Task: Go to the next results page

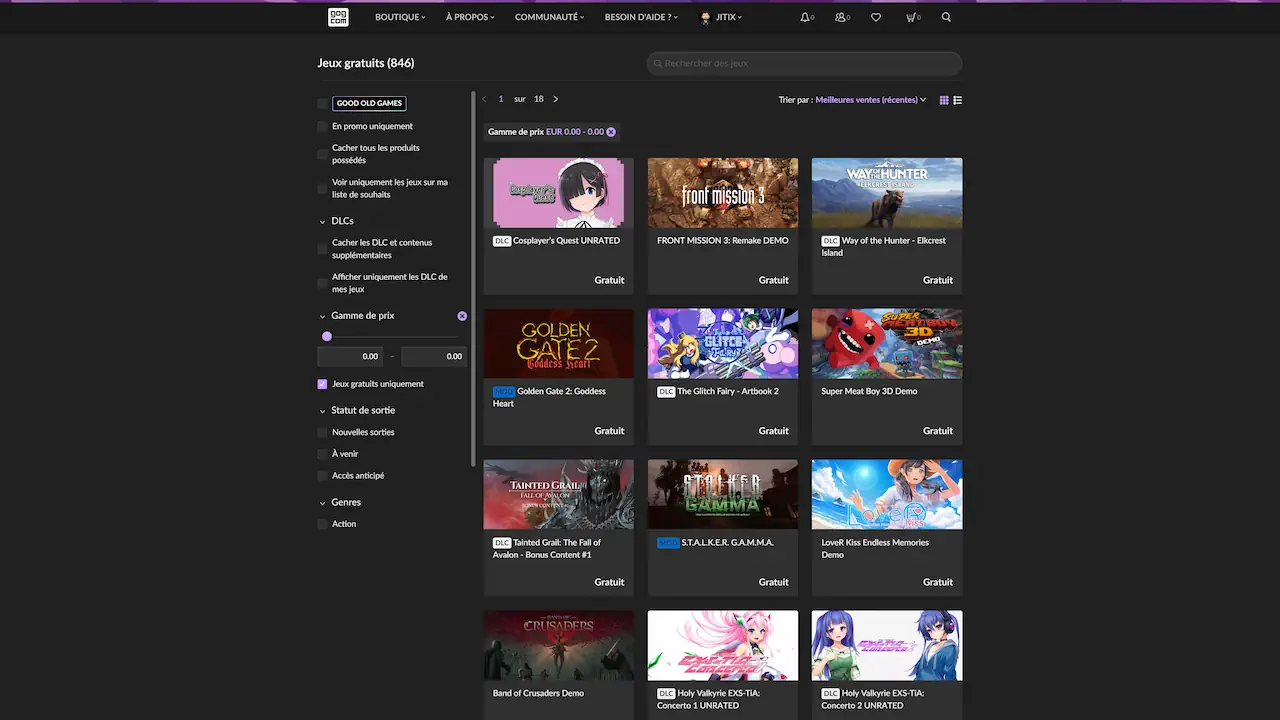Action: (555, 99)
